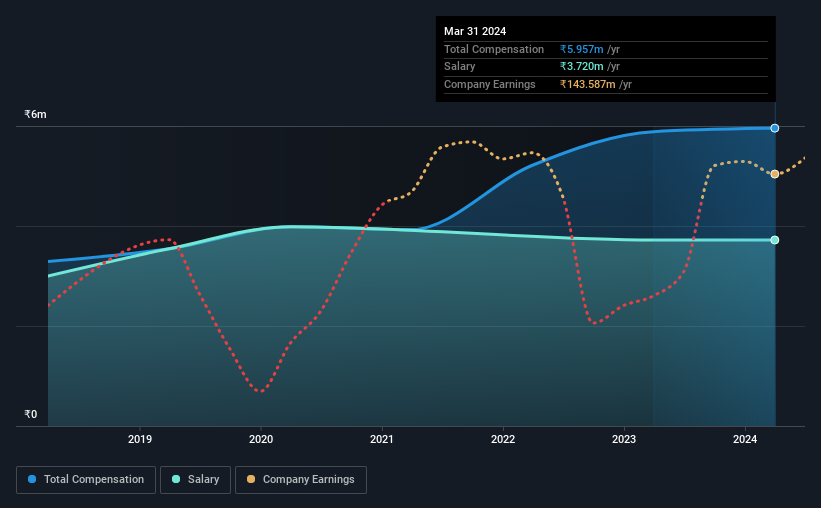821x508 pixels.
Task: Click the 2021 x-axis label
Action: point(382,439)
